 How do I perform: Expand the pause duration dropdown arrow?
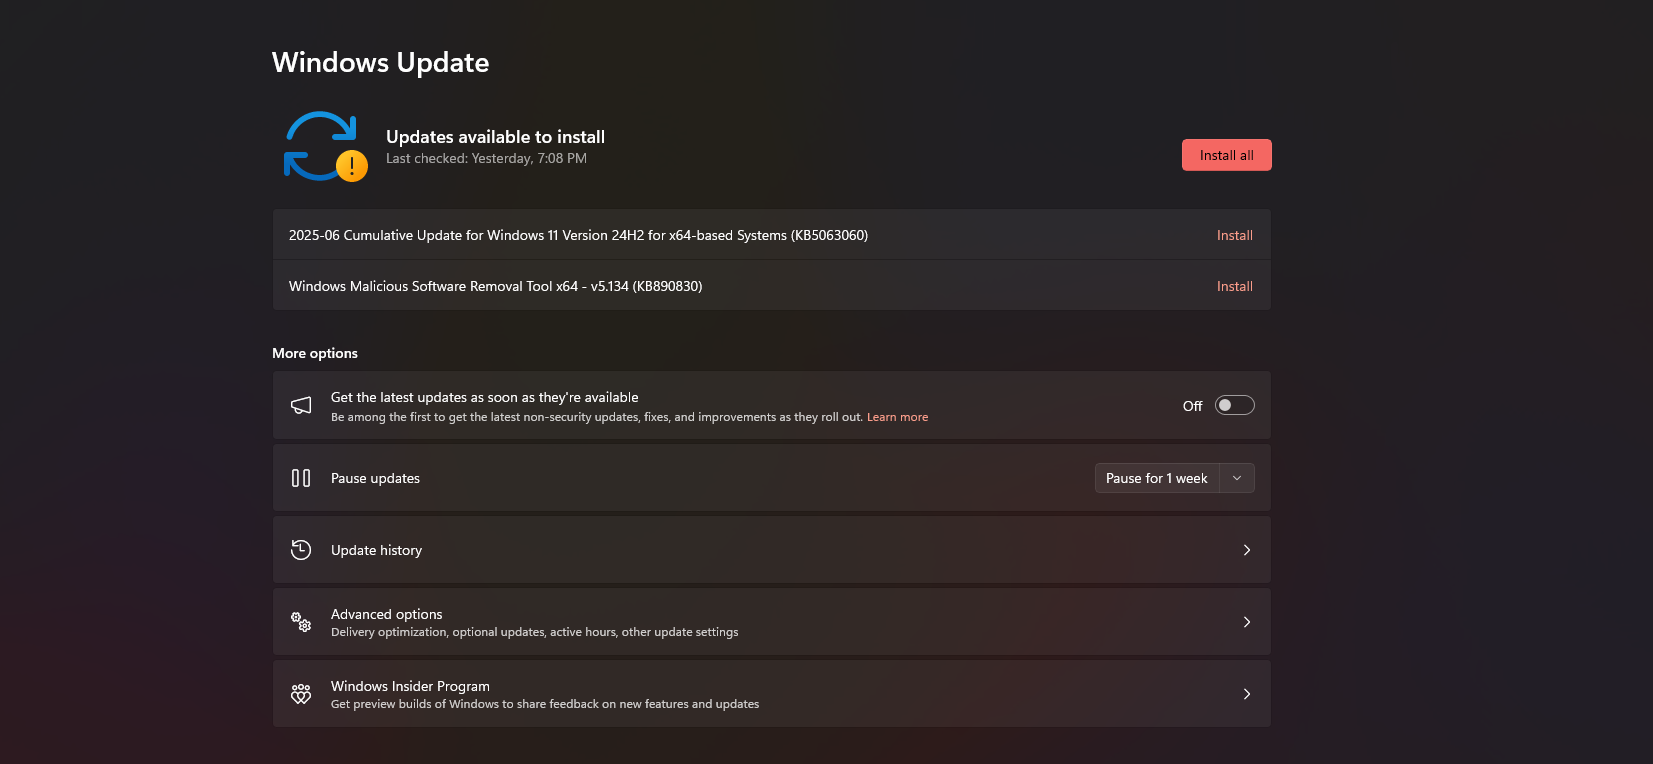click(x=1237, y=478)
